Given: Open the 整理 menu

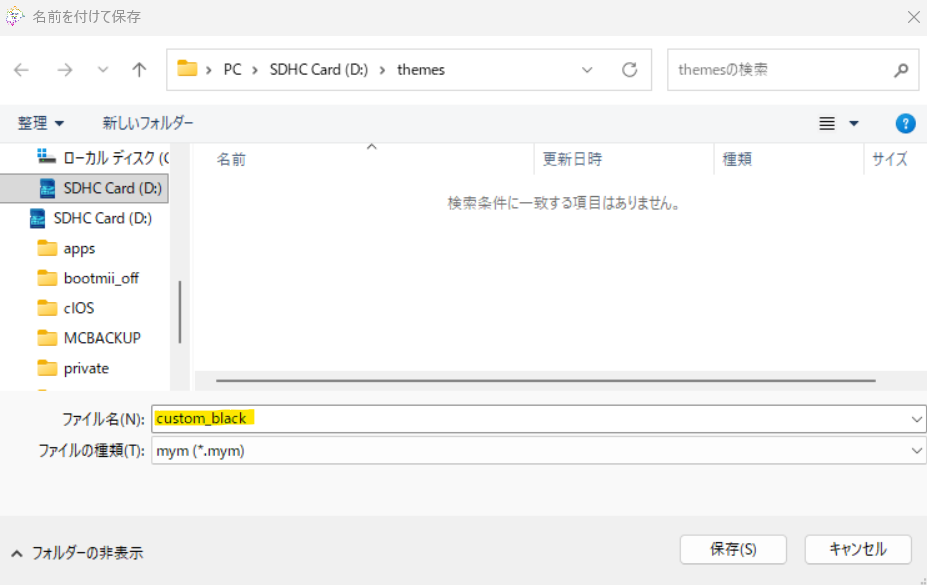Looking at the screenshot, I should coord(41,123).
